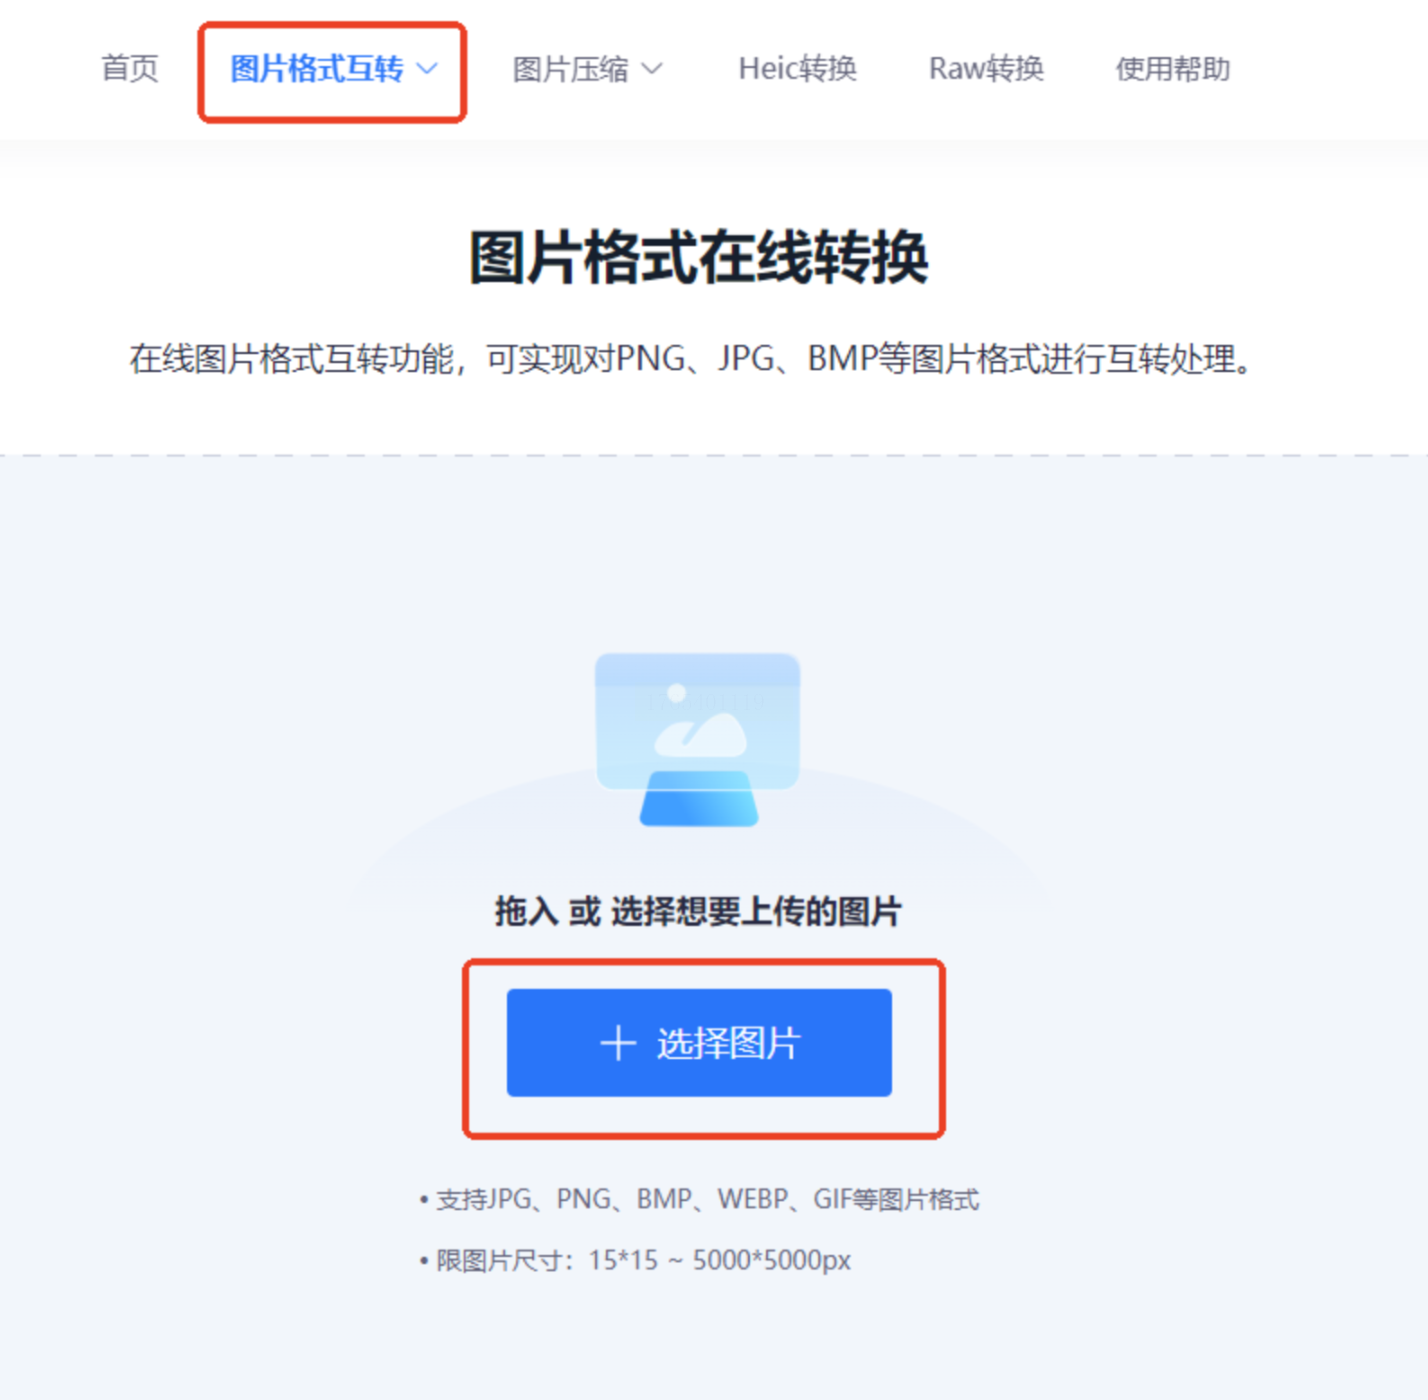
Task: Click the 拖入 或 选择想要上传的图片 text
Action: [x=698, y=911]
